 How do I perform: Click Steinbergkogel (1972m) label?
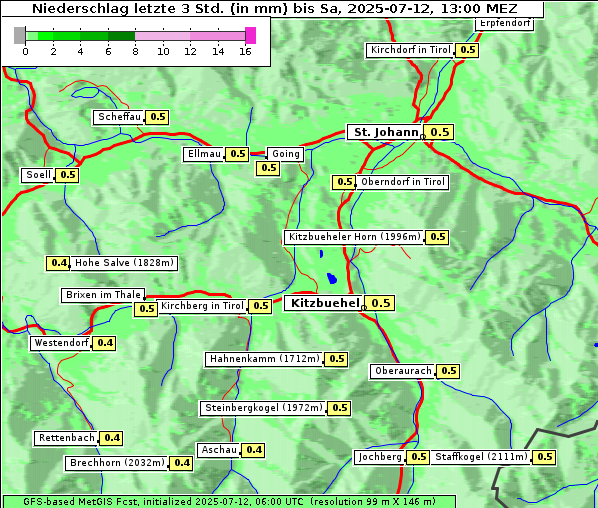264,408
